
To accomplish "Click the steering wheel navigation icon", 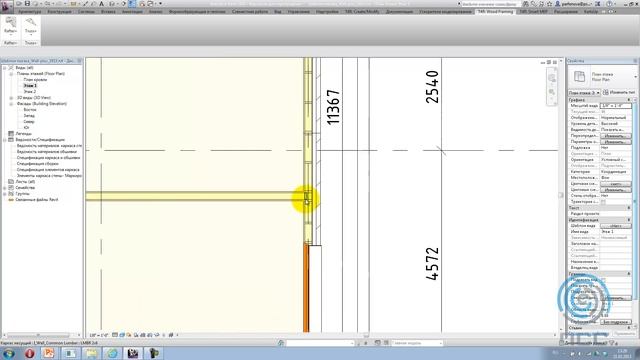I will [x=552, y=78].
